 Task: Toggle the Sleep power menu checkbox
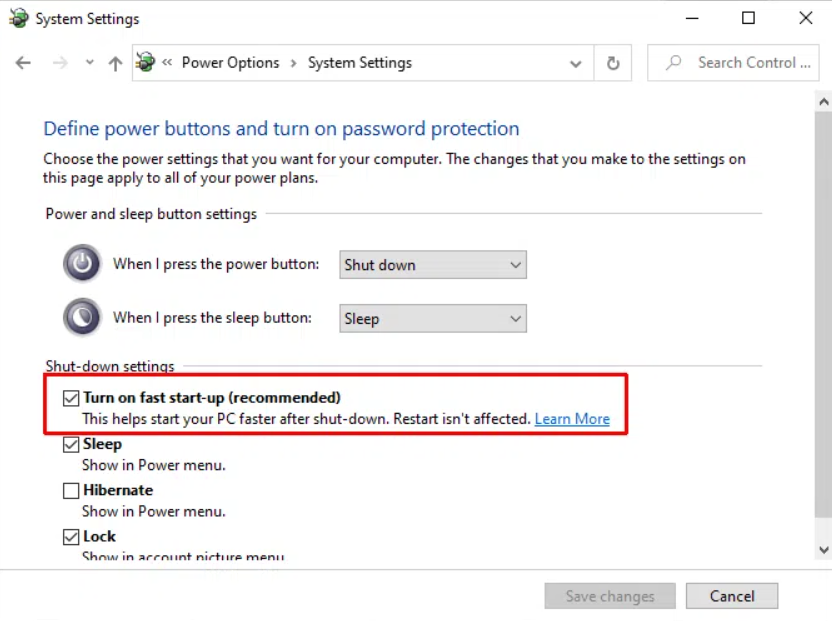[x=71, y=444]
